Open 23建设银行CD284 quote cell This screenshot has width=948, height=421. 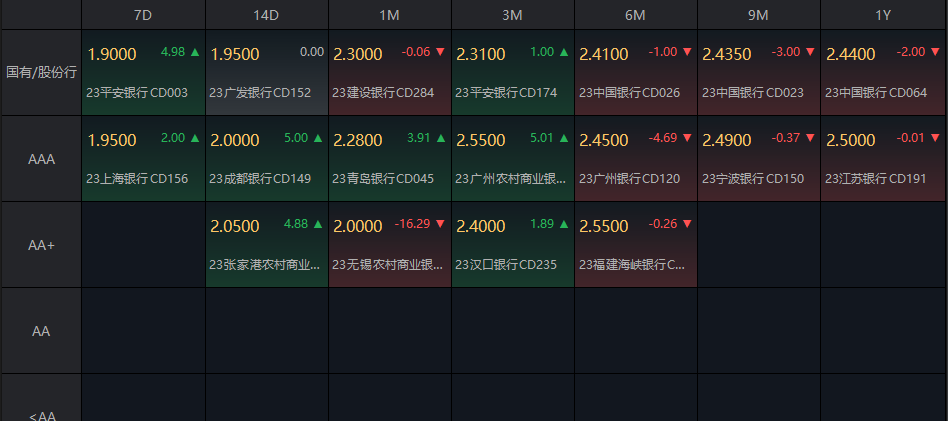click(390, 73)
